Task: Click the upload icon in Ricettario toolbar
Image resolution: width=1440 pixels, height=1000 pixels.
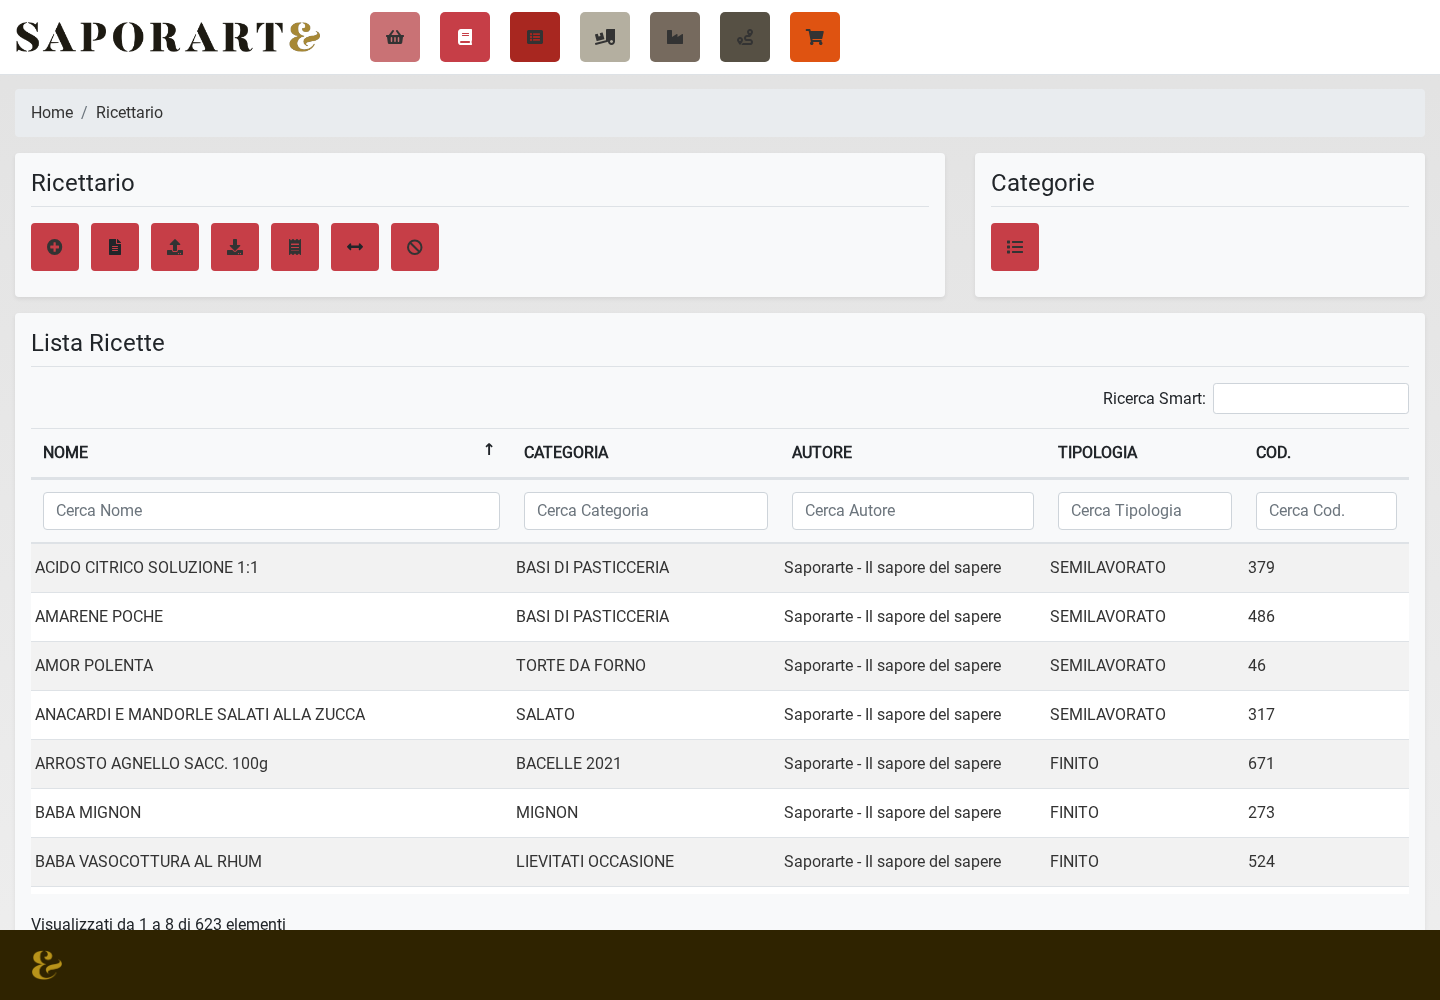Action: (175, 247)
